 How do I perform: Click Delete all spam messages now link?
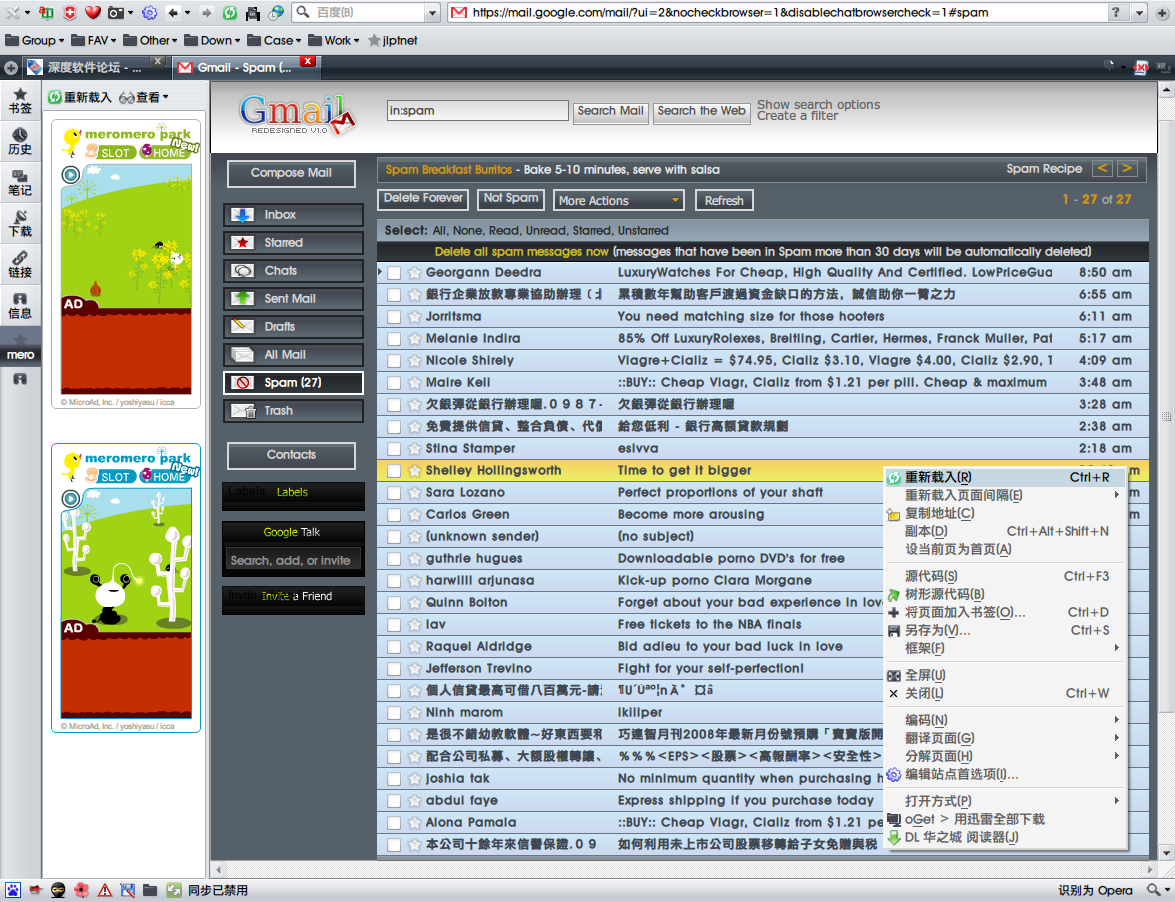[x=522, y=252]
